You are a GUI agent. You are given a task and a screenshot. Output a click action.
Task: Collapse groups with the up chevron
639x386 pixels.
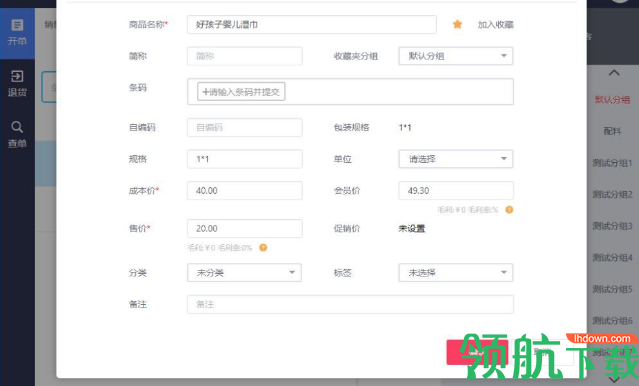tap(614, 73)
